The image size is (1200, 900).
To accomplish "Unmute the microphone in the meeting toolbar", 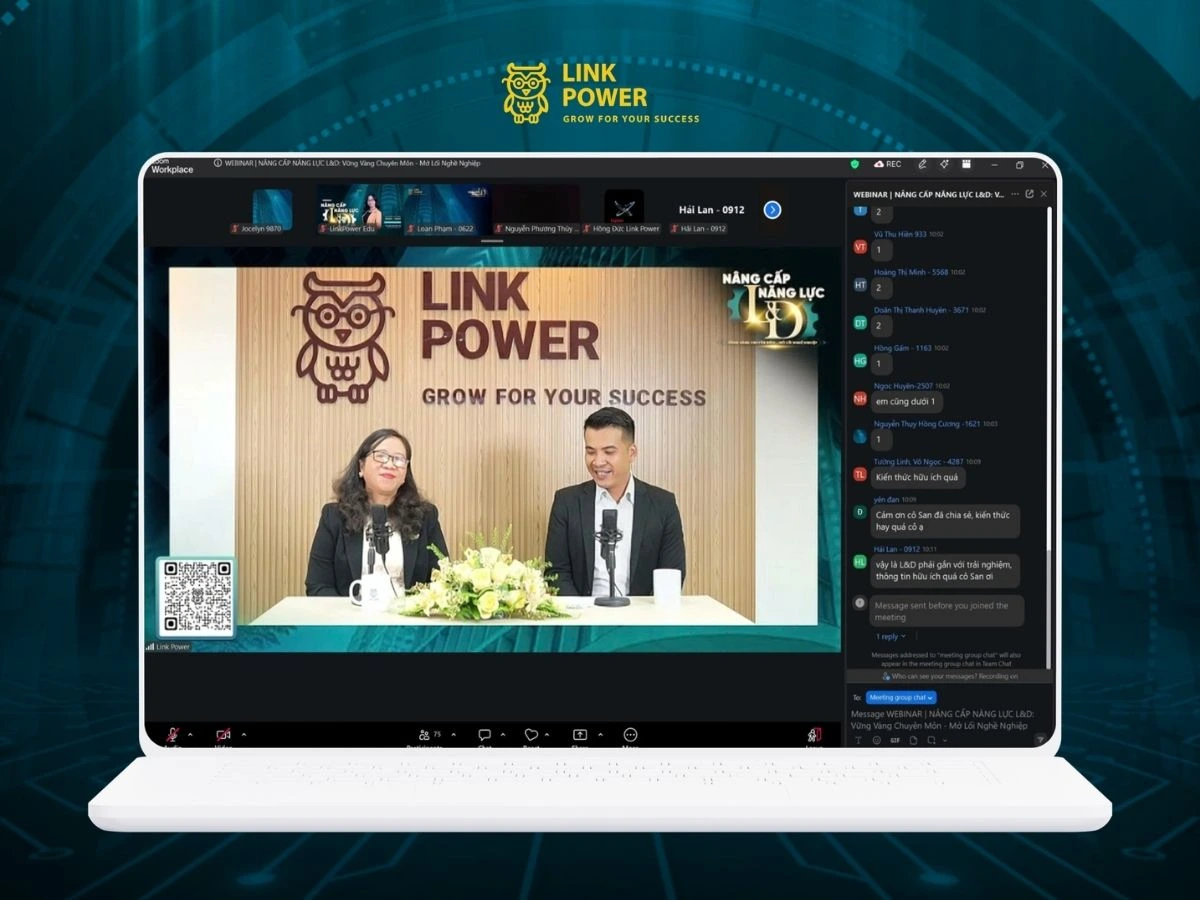I will pyautogui.click(x=173, y=734).
